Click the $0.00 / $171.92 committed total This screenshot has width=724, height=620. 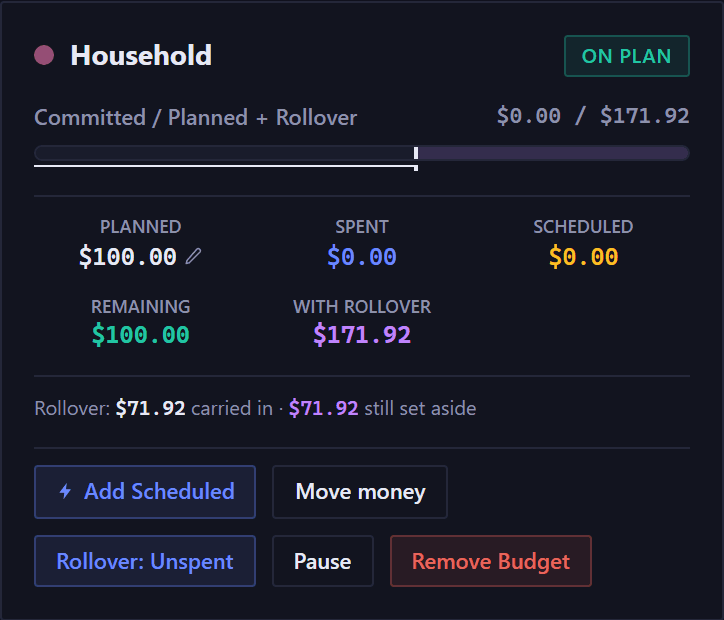click(x=593, y=115)
